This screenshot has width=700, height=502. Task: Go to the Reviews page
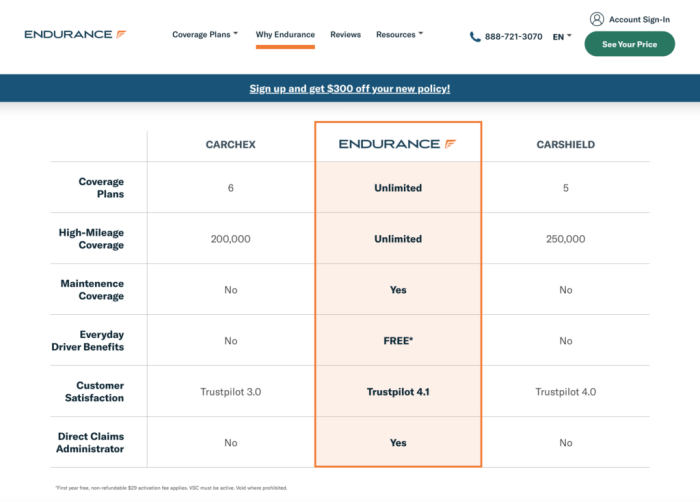pyautogui.click(x=345, y=35)
